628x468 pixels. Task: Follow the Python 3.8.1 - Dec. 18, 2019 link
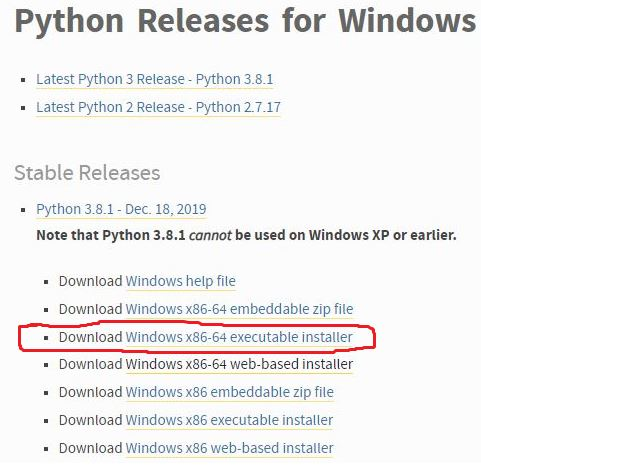coord(121,209)
